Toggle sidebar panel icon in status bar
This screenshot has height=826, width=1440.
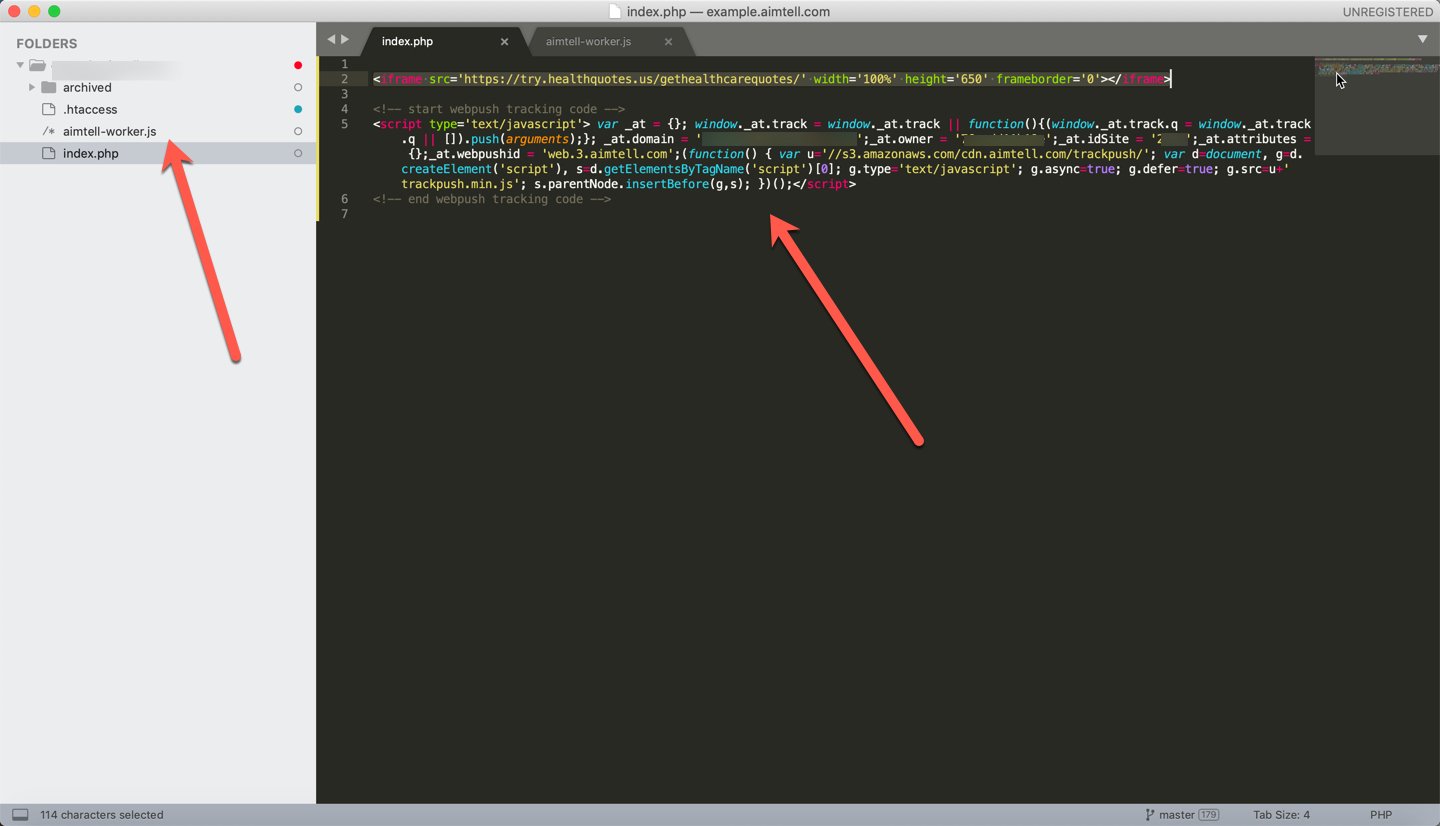[x=20, y=815]
